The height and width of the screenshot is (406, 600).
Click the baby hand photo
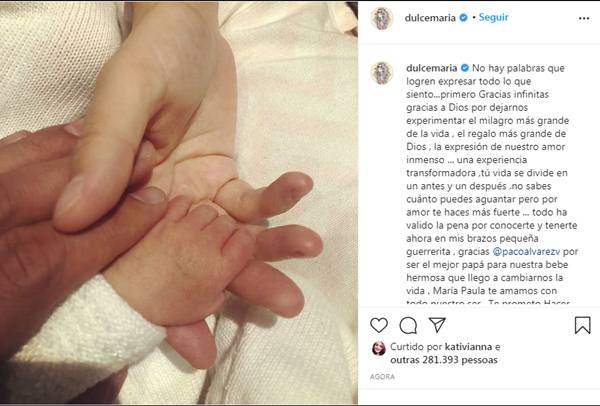point(179,203)
